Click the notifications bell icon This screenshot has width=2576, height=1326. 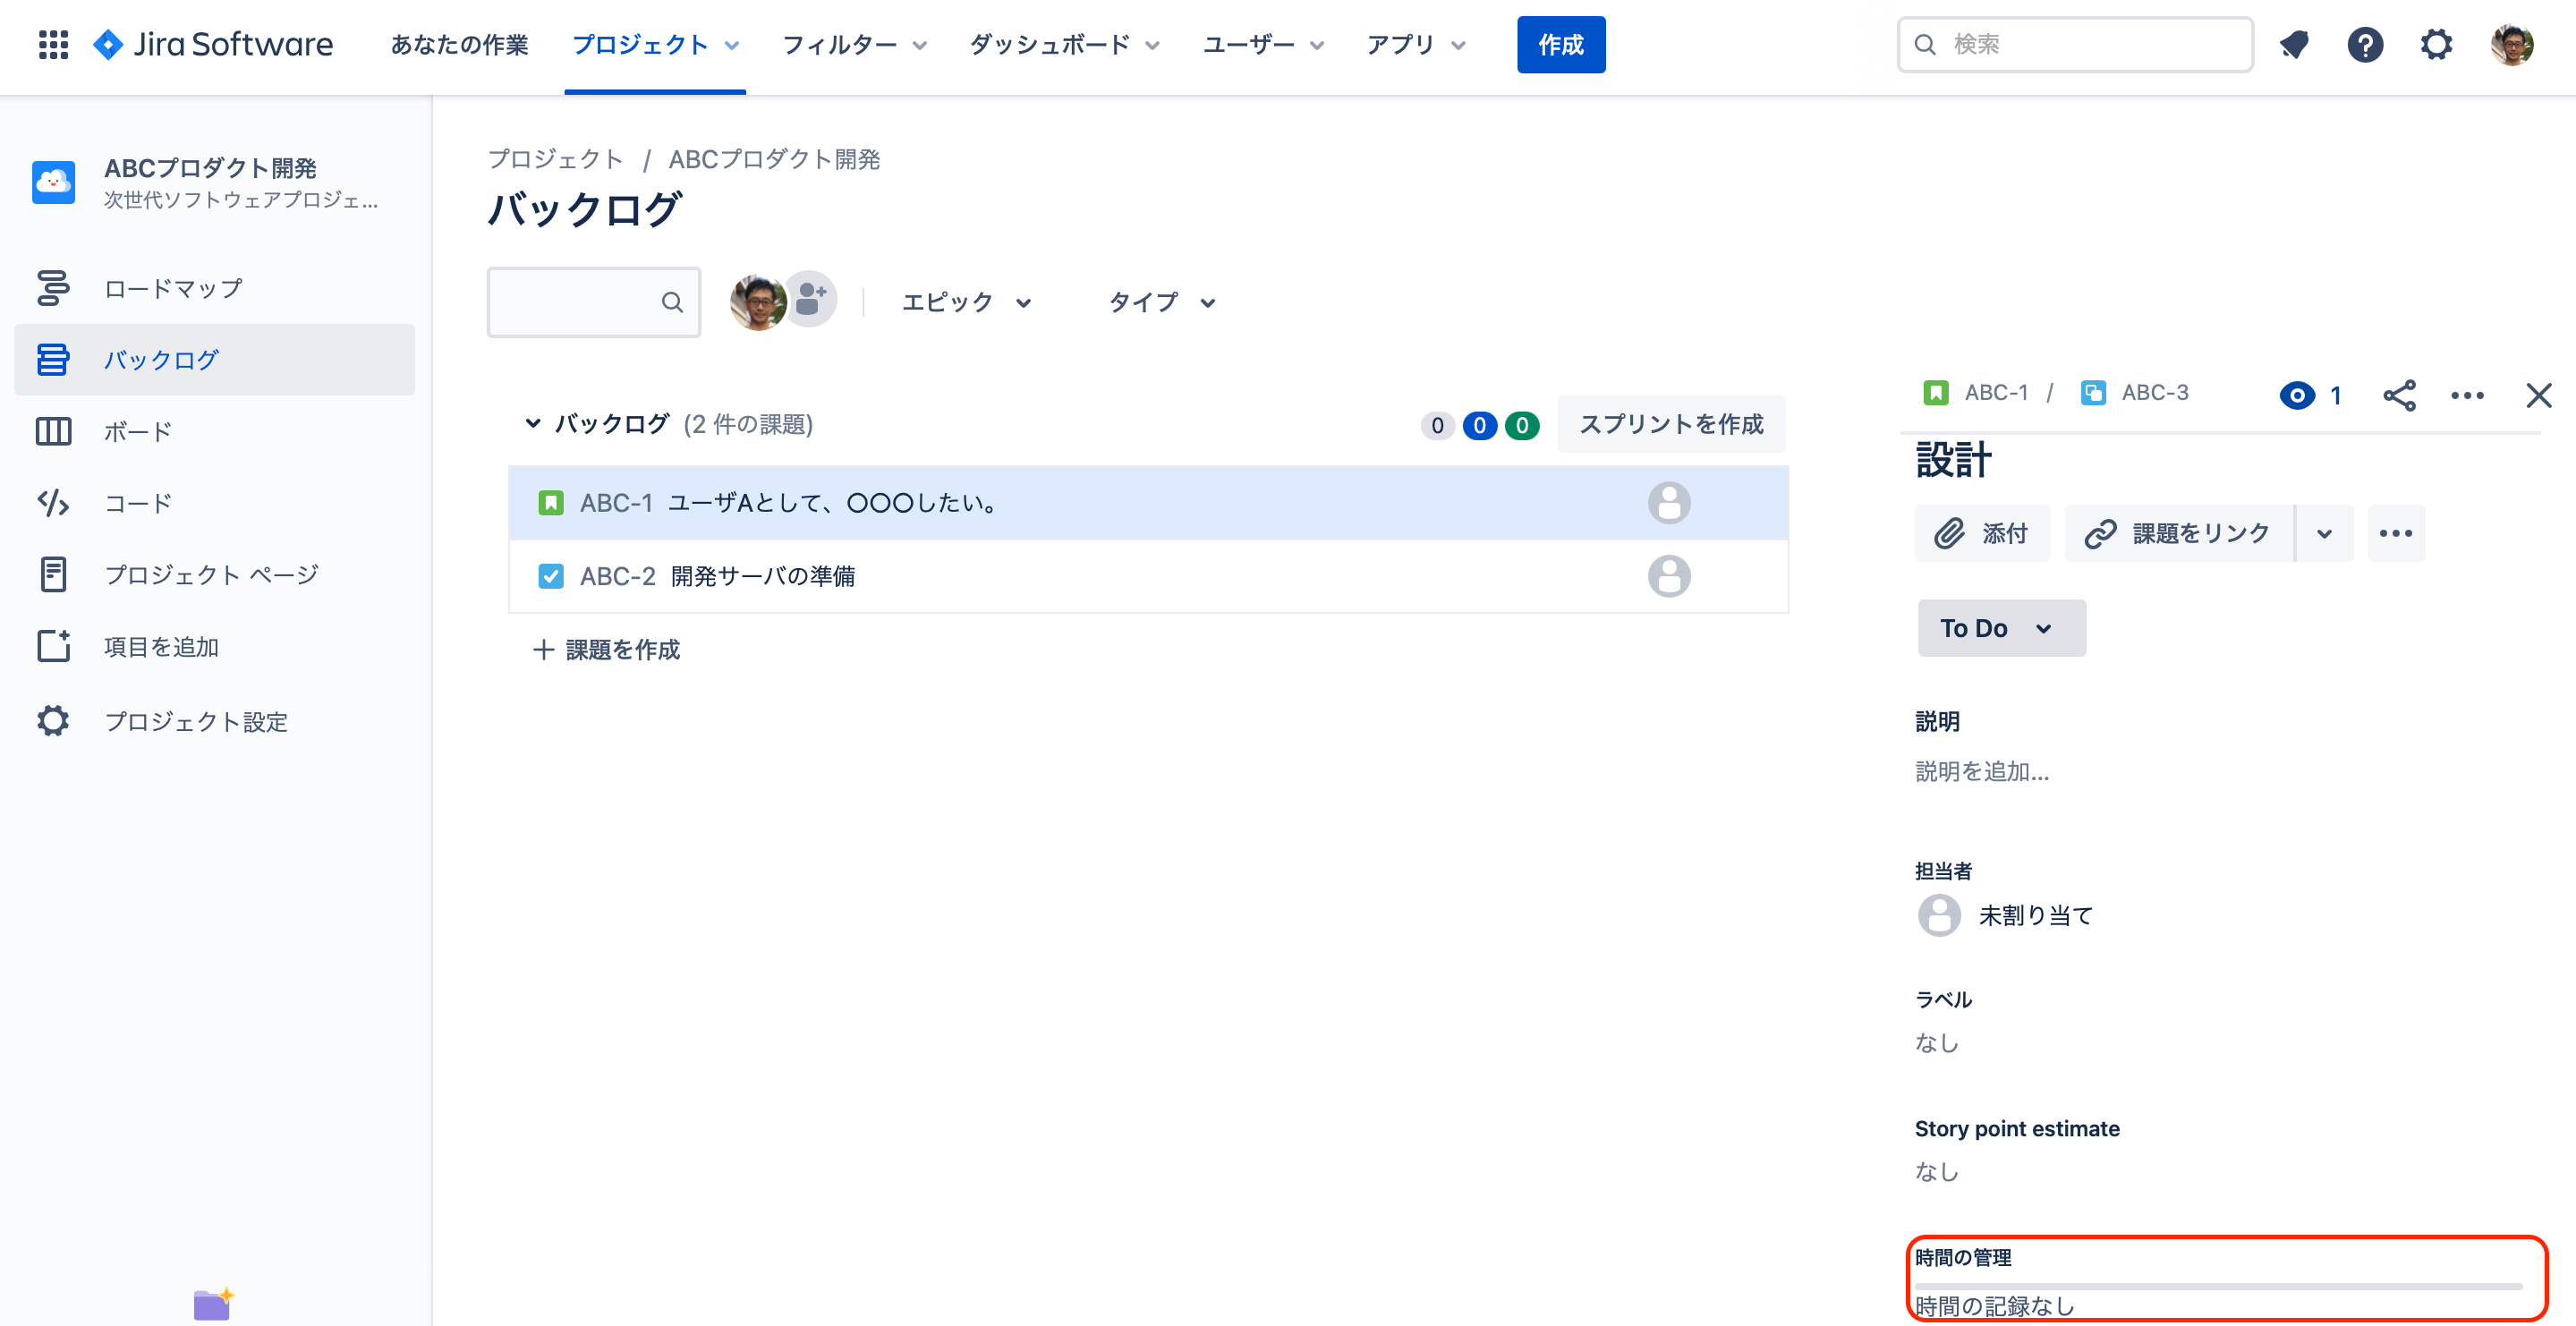[x=2294, y=44]
